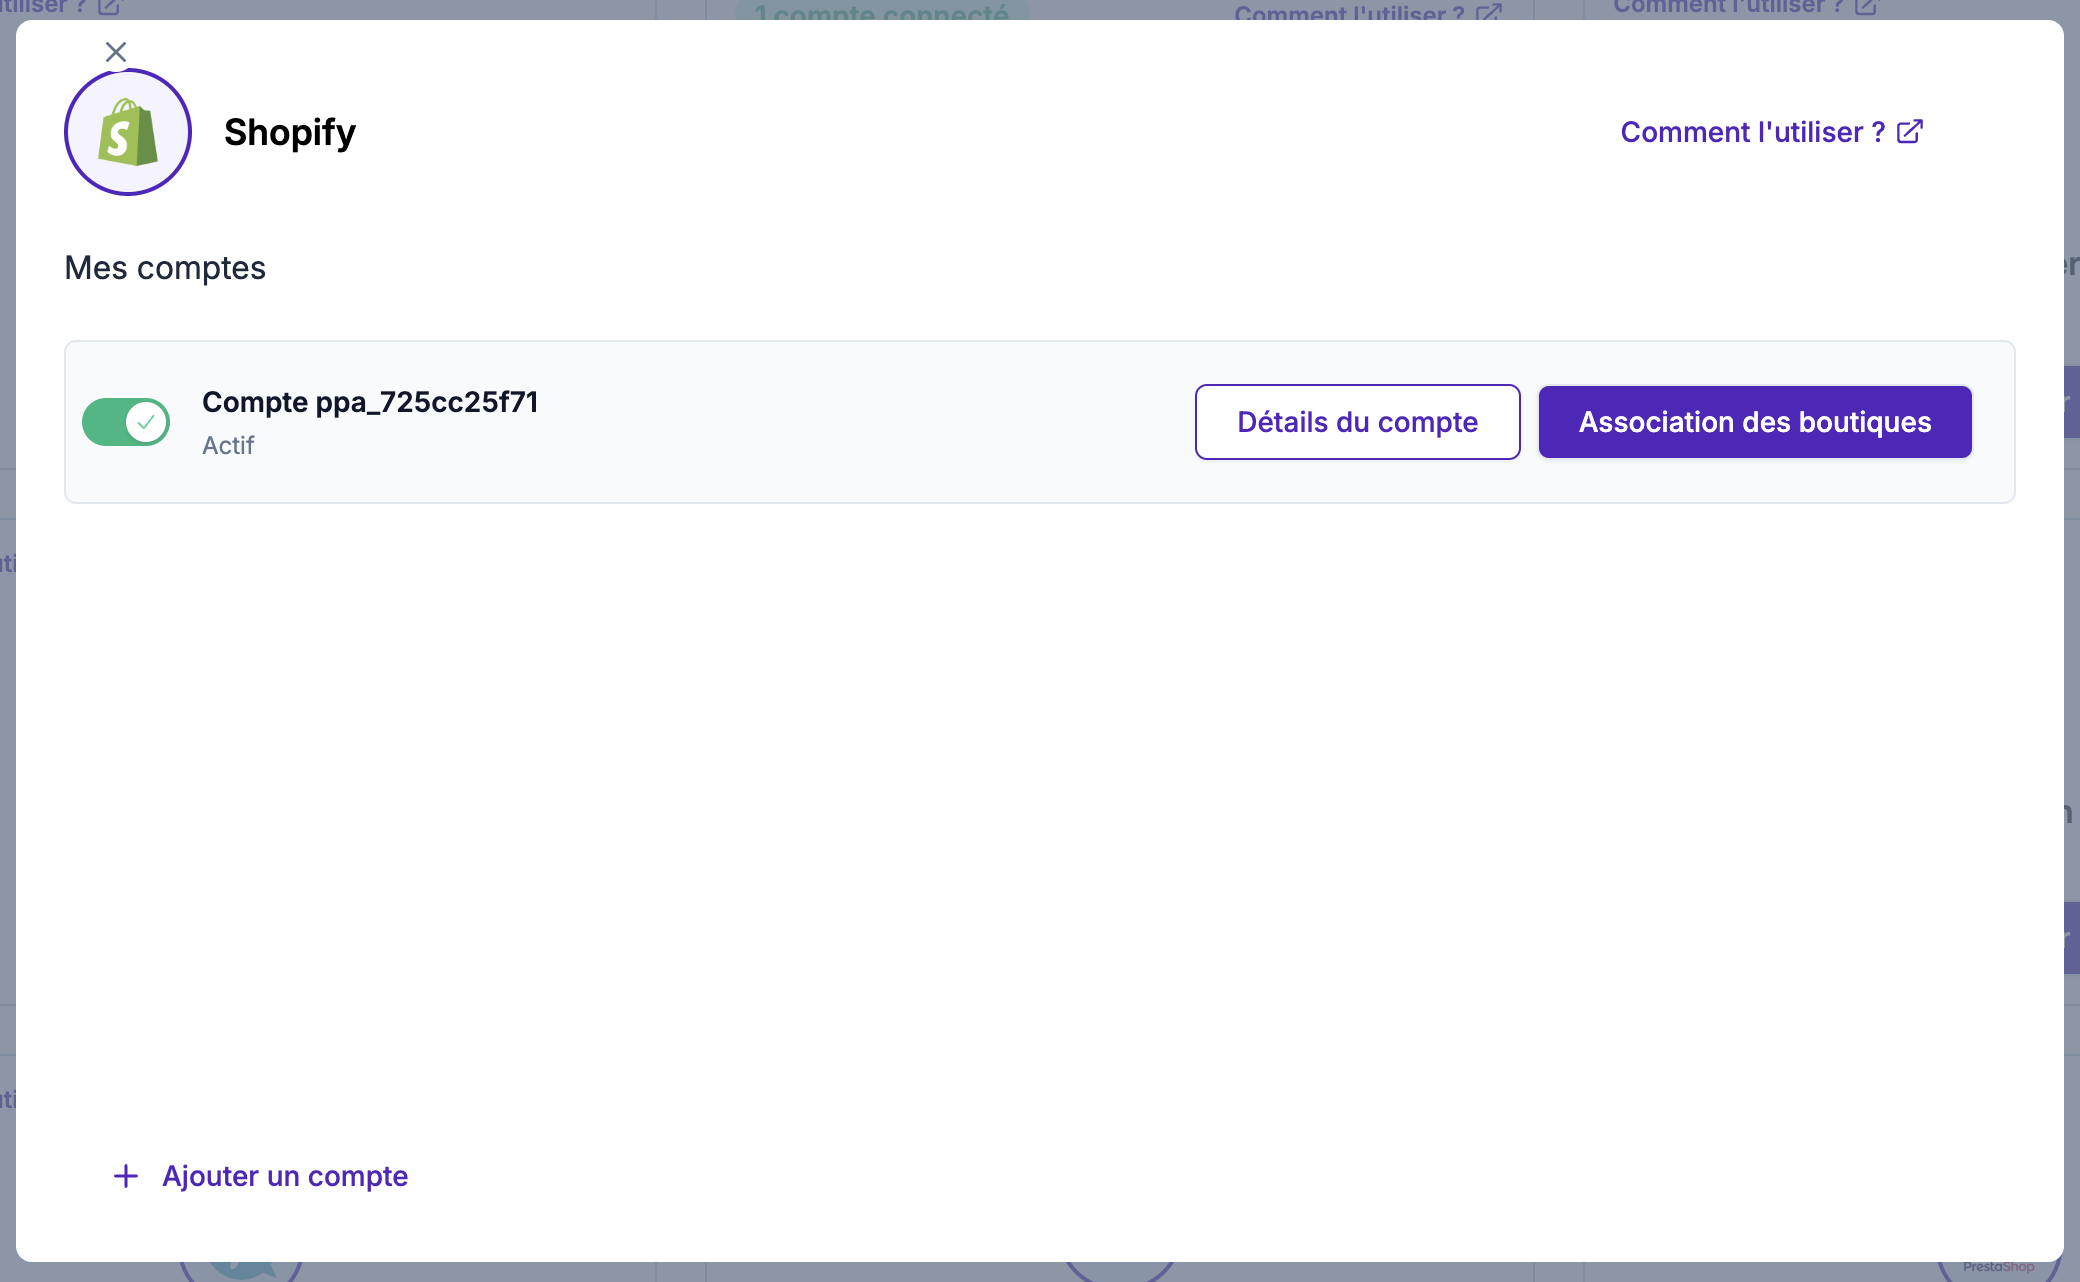Click the plus icon before Ajouter un compte
The width and height of the screenshot is (2080, 1282).
tap(126, 1176)
